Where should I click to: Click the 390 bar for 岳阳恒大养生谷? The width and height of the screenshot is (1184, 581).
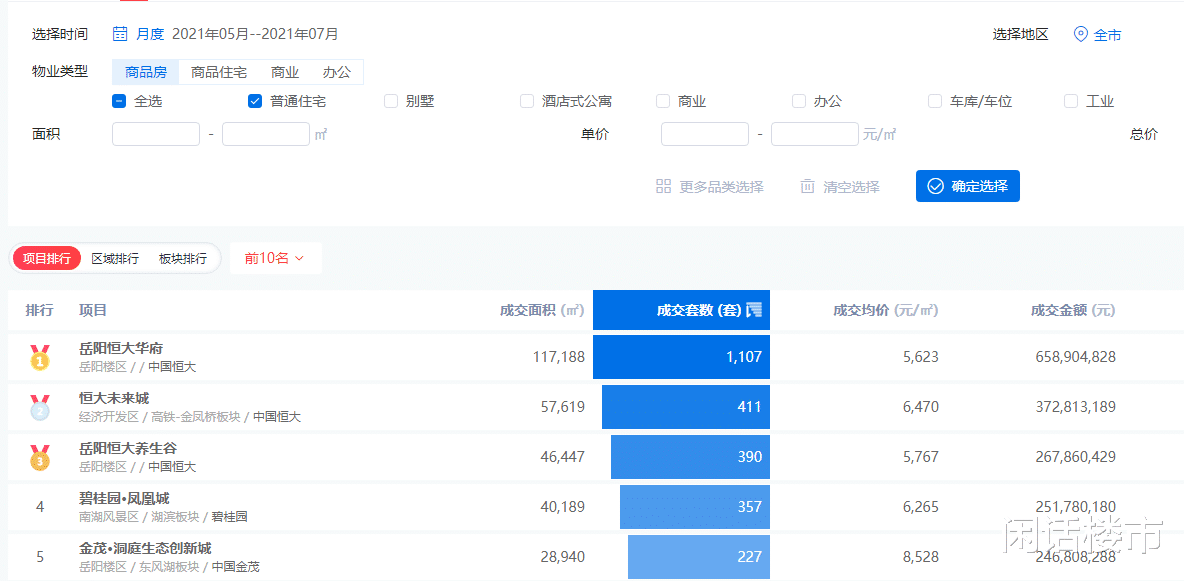point(690,457)
